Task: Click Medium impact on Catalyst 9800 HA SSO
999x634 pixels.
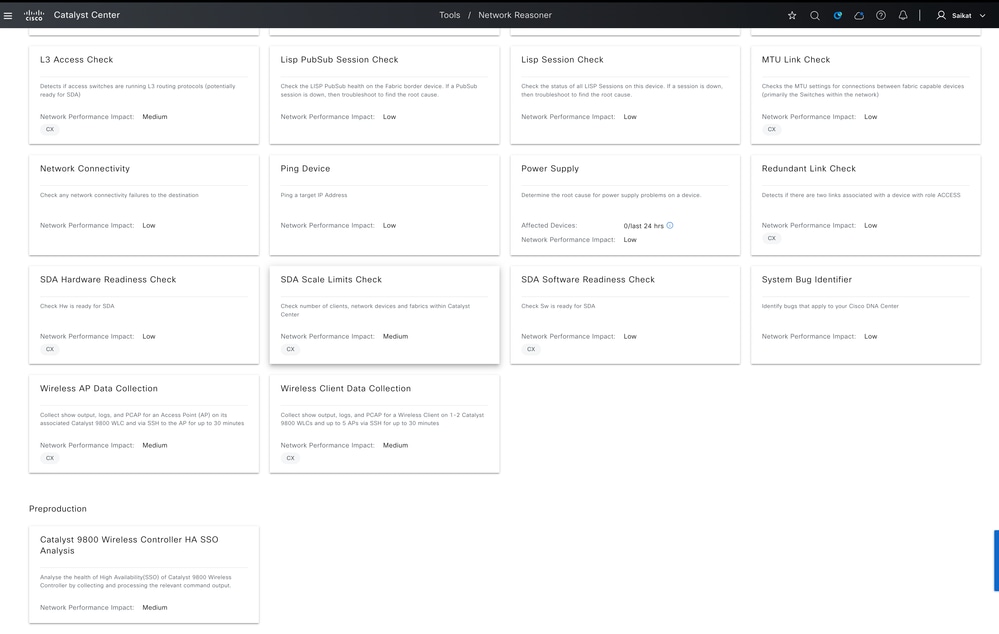Action: 155,607
